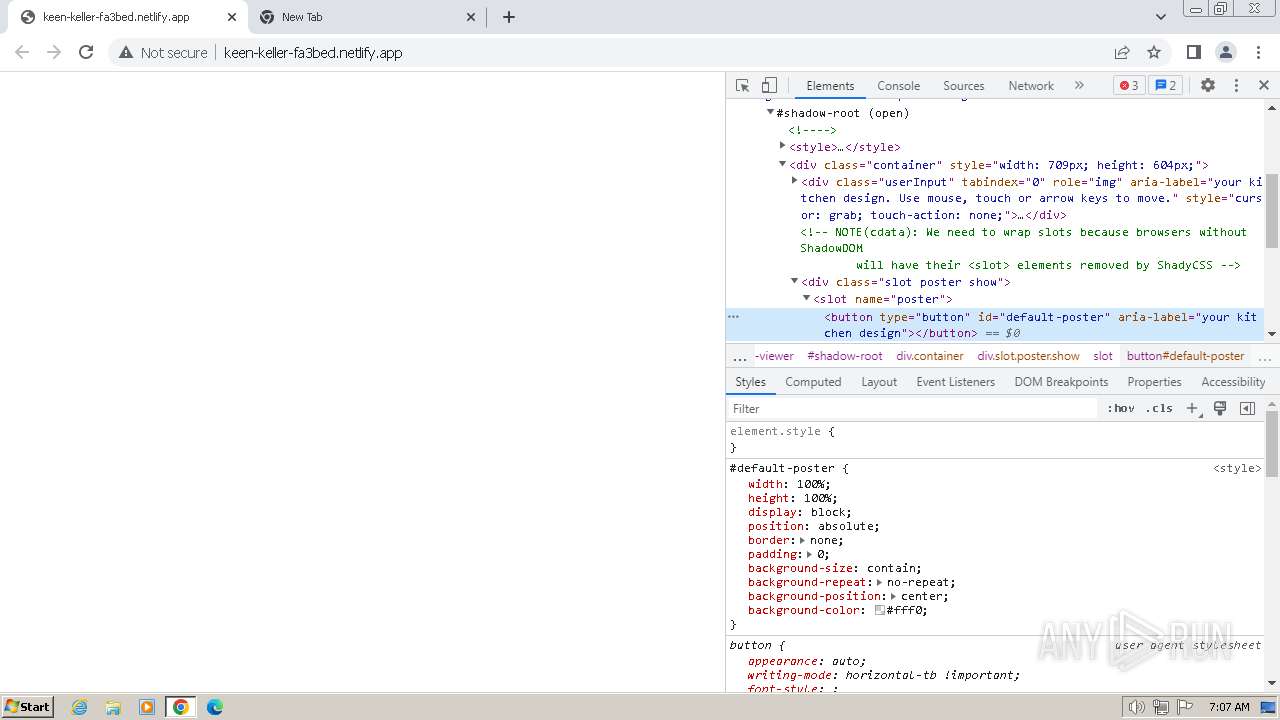This screenshot has height=720, width=1280.
Task: Close the keen-keller-fa3bed.netlify.app tab
Action: [x=231, y=17]
